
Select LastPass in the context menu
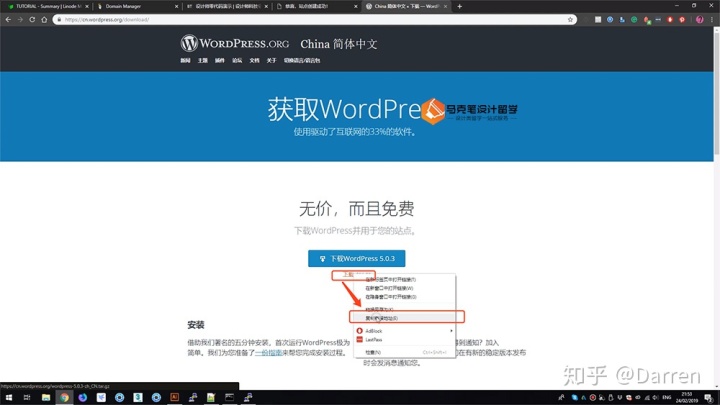click(x=405, y=340)
